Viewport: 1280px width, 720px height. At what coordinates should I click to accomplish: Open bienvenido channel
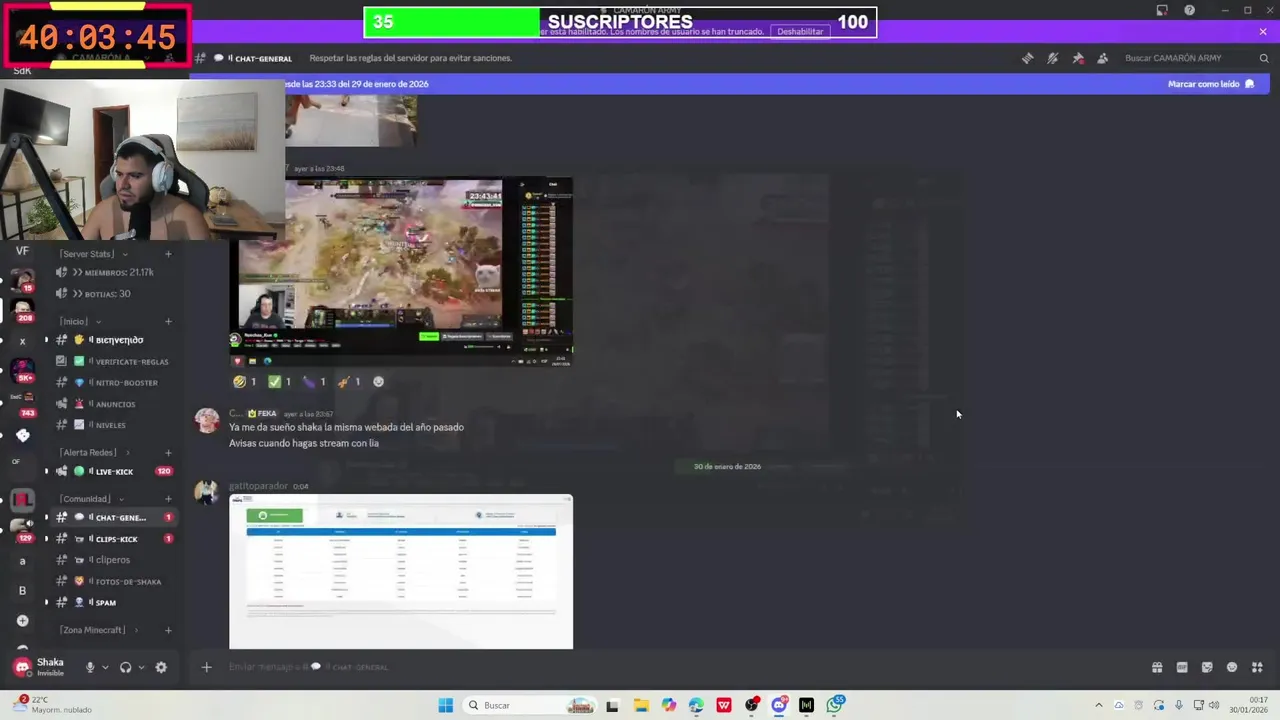115,340
